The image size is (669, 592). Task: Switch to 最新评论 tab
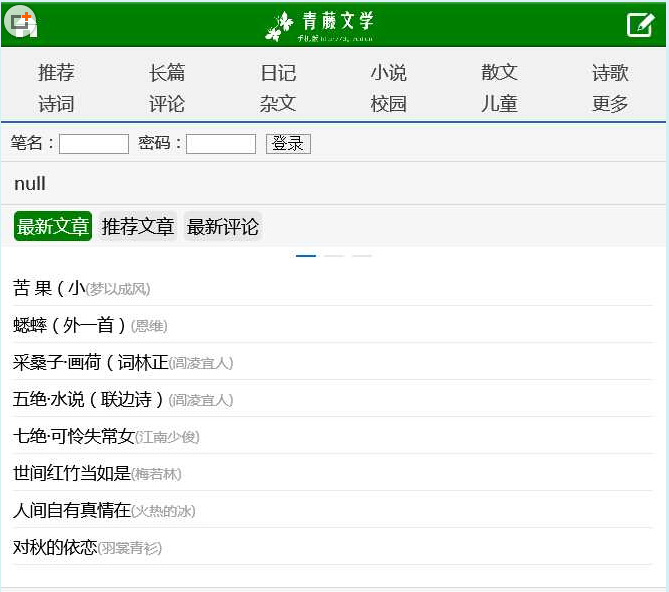coord(222,226)
